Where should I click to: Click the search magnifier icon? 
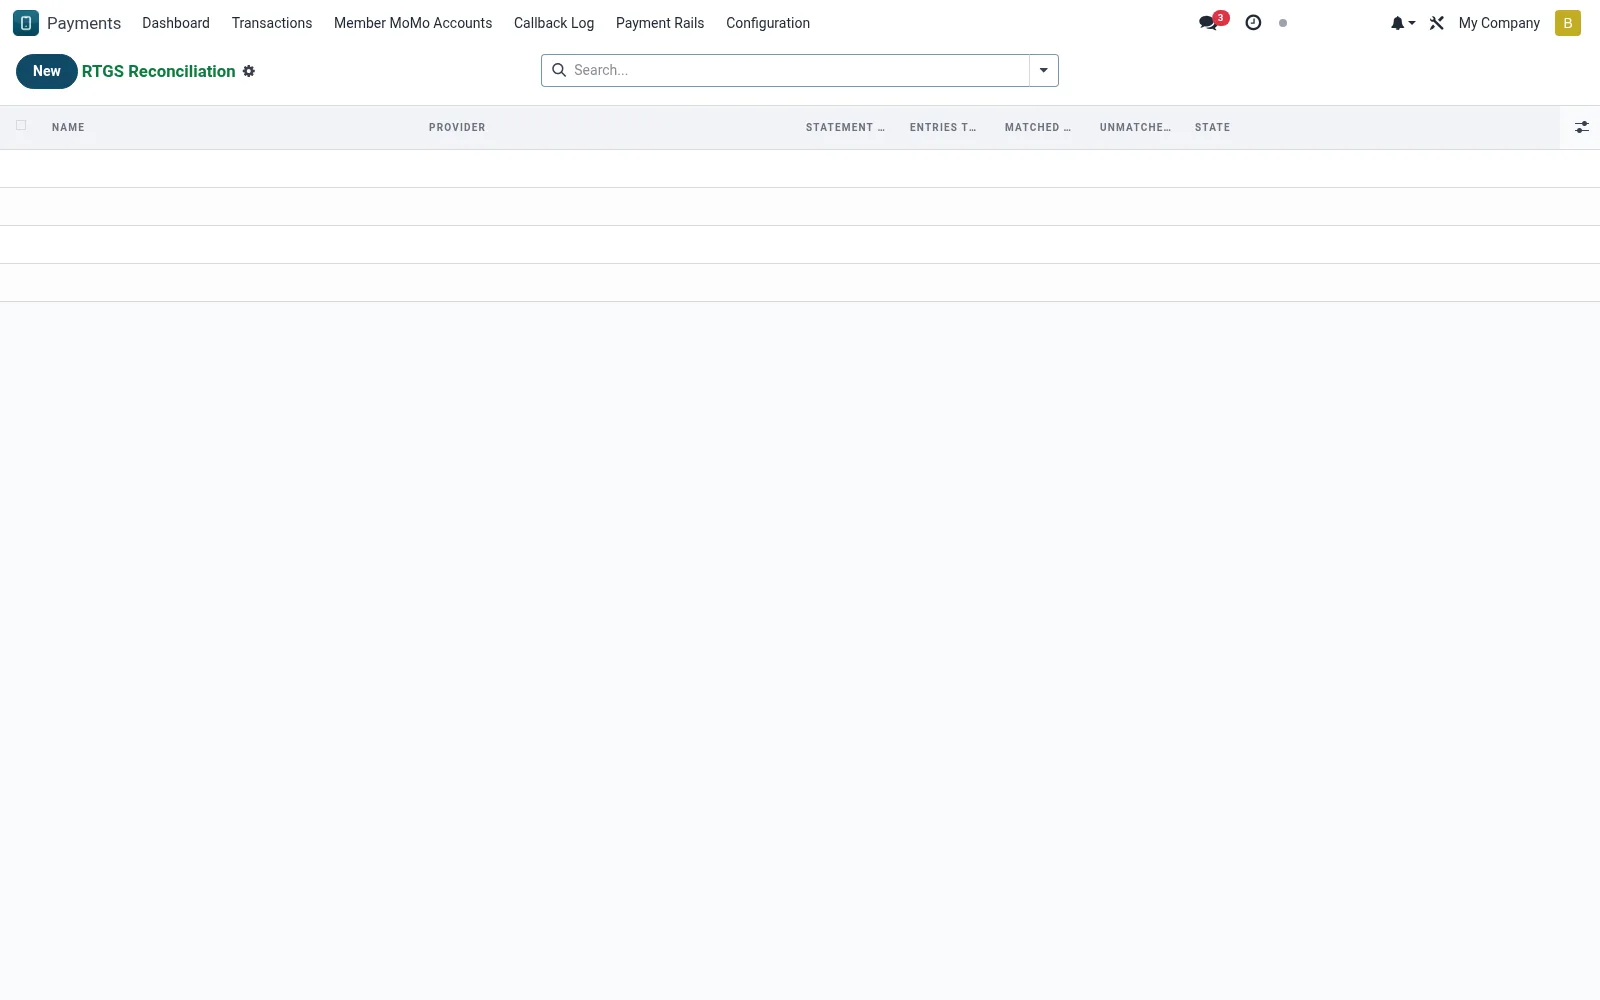click(559, 70)
